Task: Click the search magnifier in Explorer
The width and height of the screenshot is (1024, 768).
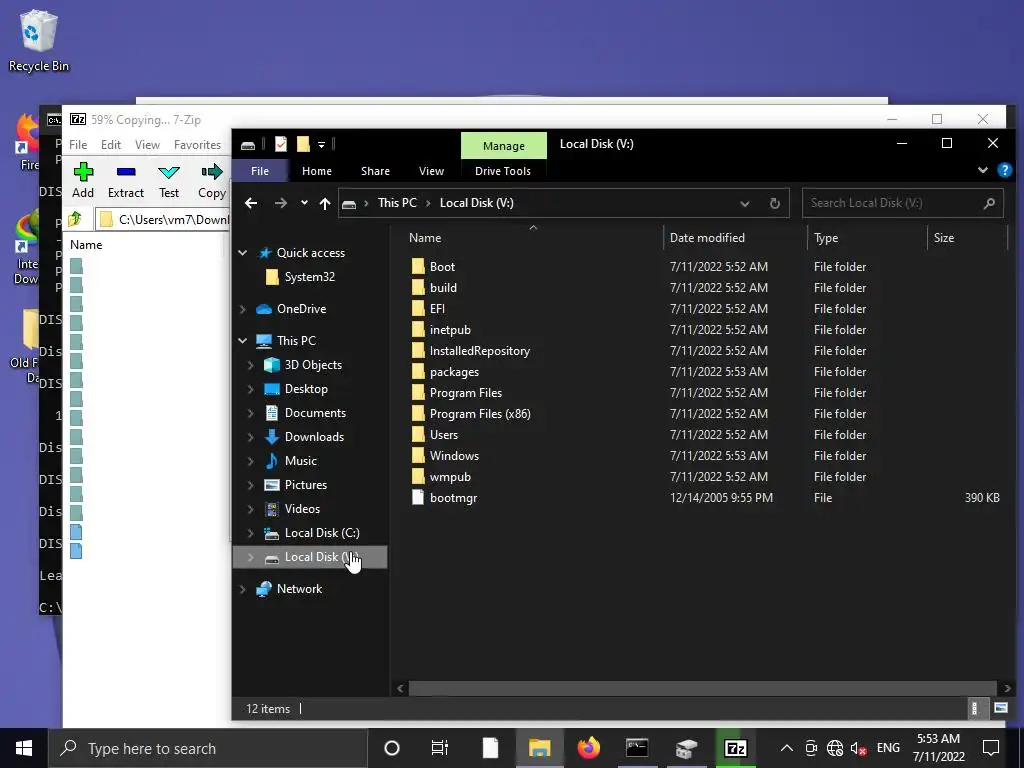Action: point(989,203)
